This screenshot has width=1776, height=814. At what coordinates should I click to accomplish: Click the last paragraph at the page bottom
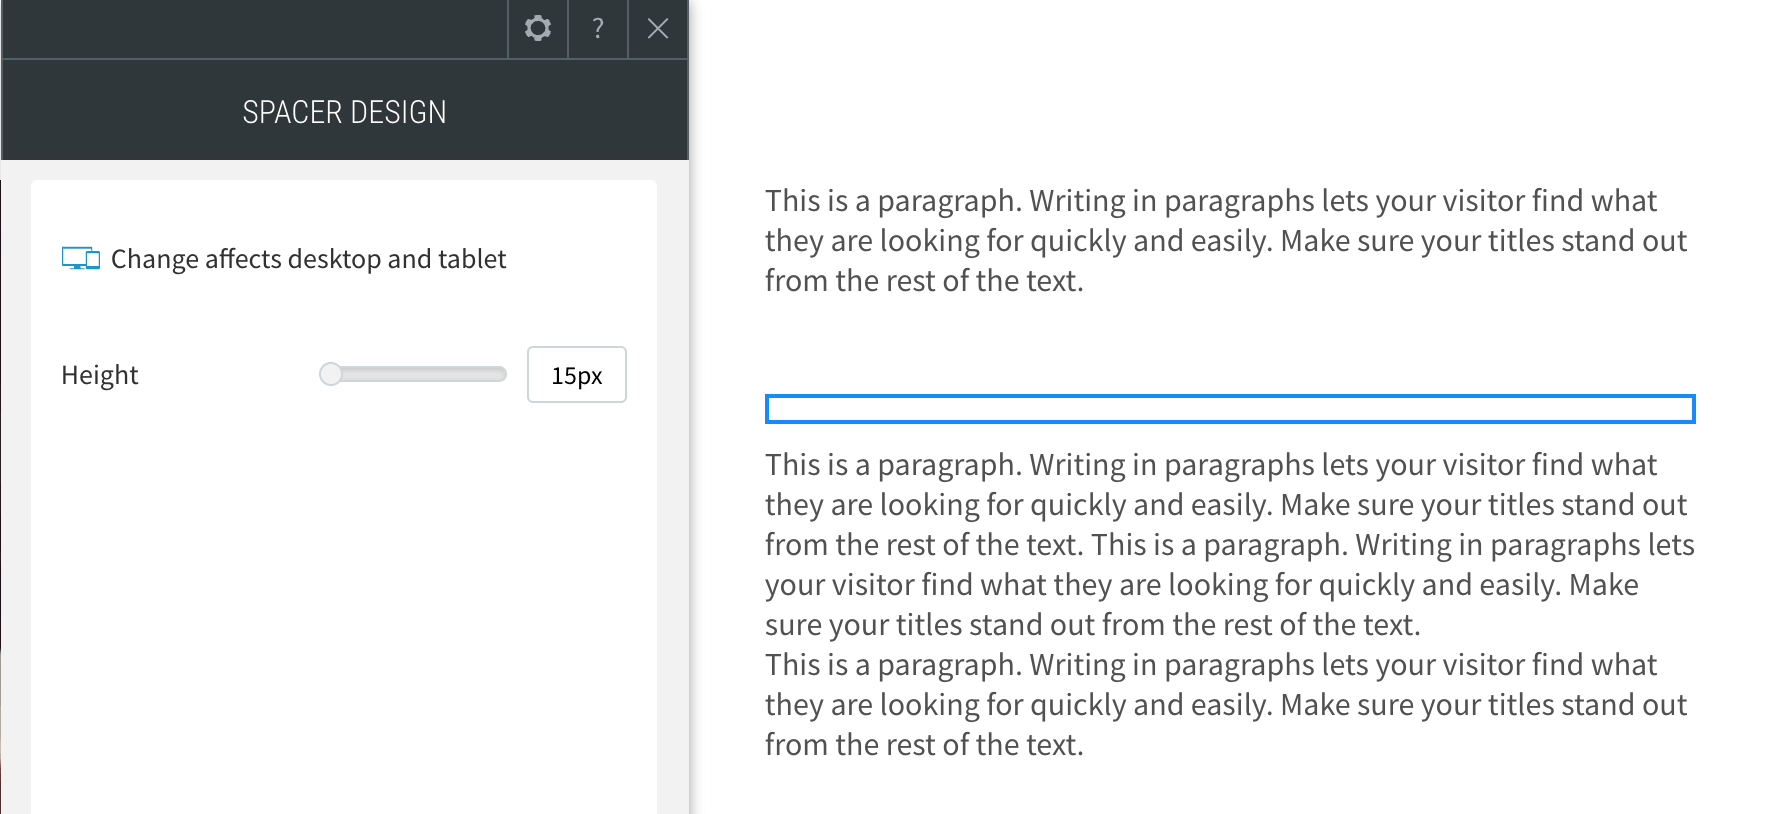pyautogui.click(x=1226, y=705)
